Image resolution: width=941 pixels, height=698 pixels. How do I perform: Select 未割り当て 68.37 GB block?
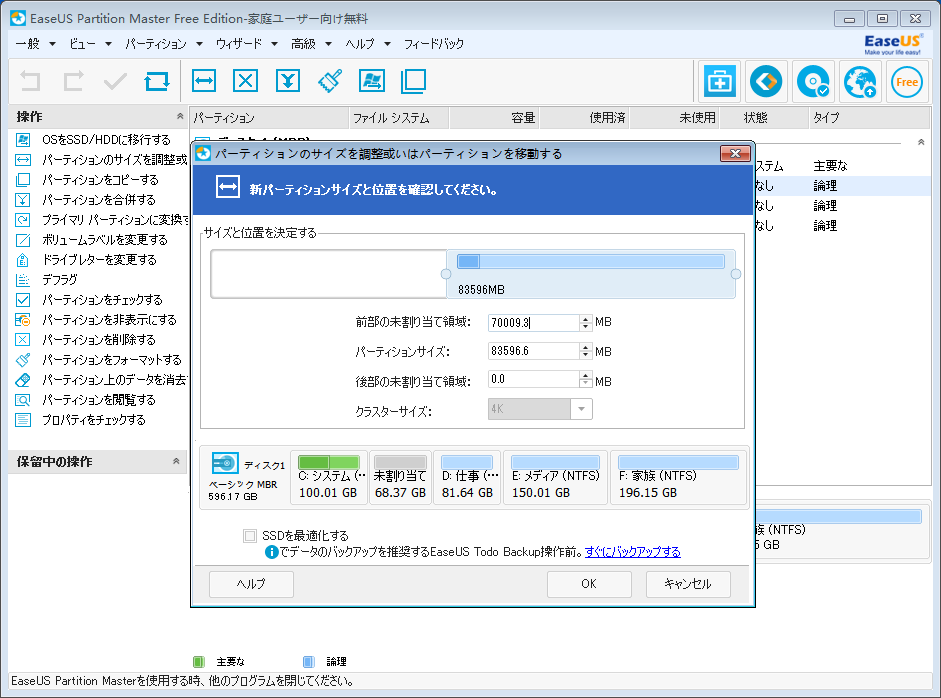click(x=400, y=478)
